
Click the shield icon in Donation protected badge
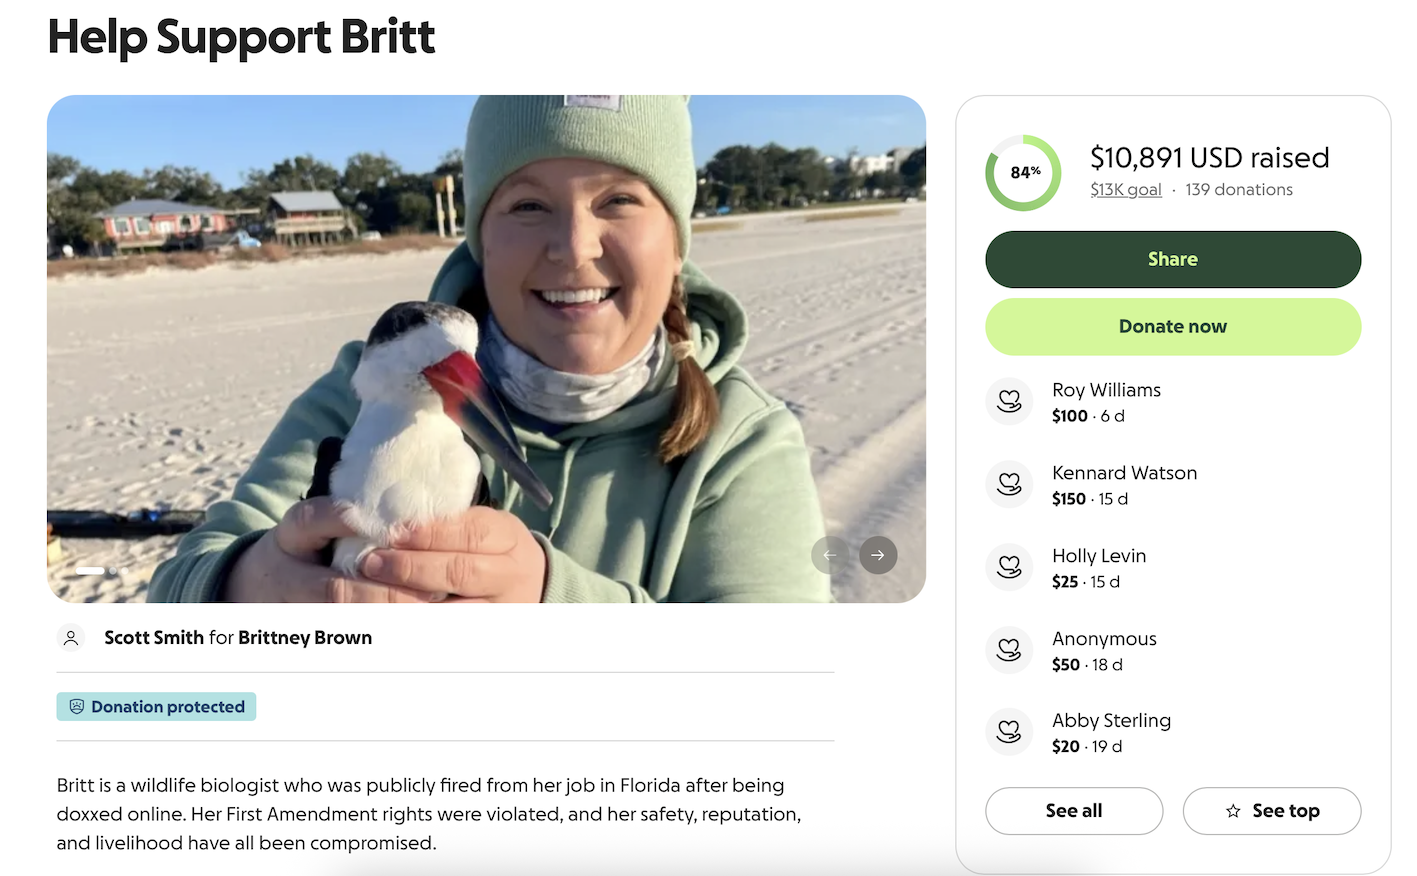(77, 707)
